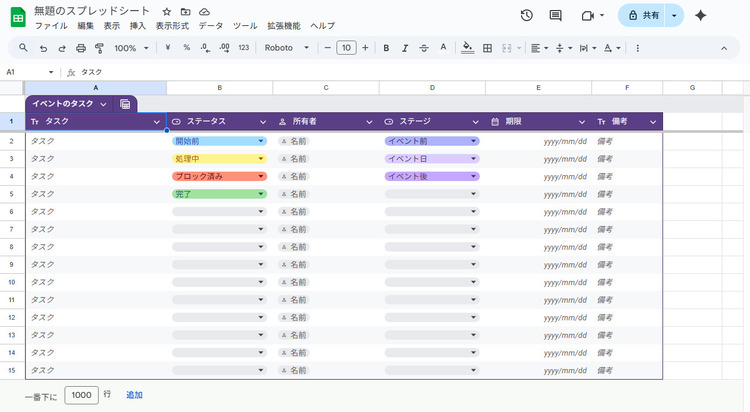
Task: Select row 10 header
Action: [x=12, y=282]
